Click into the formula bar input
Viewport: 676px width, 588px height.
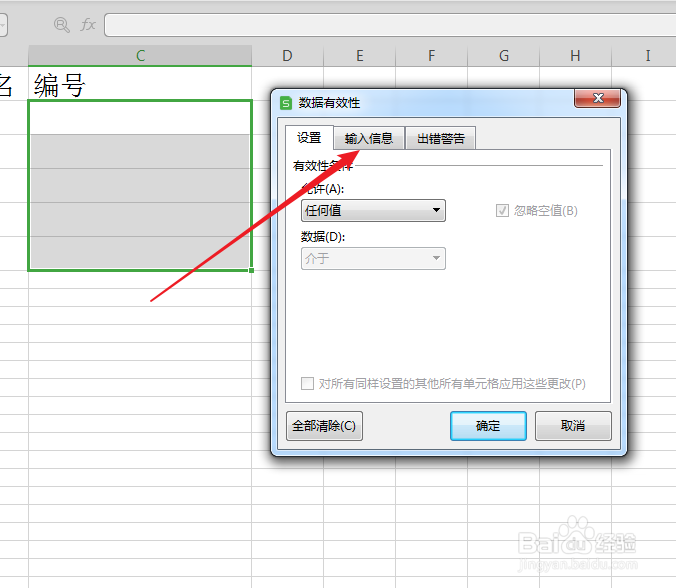click(x=390, y=25)
